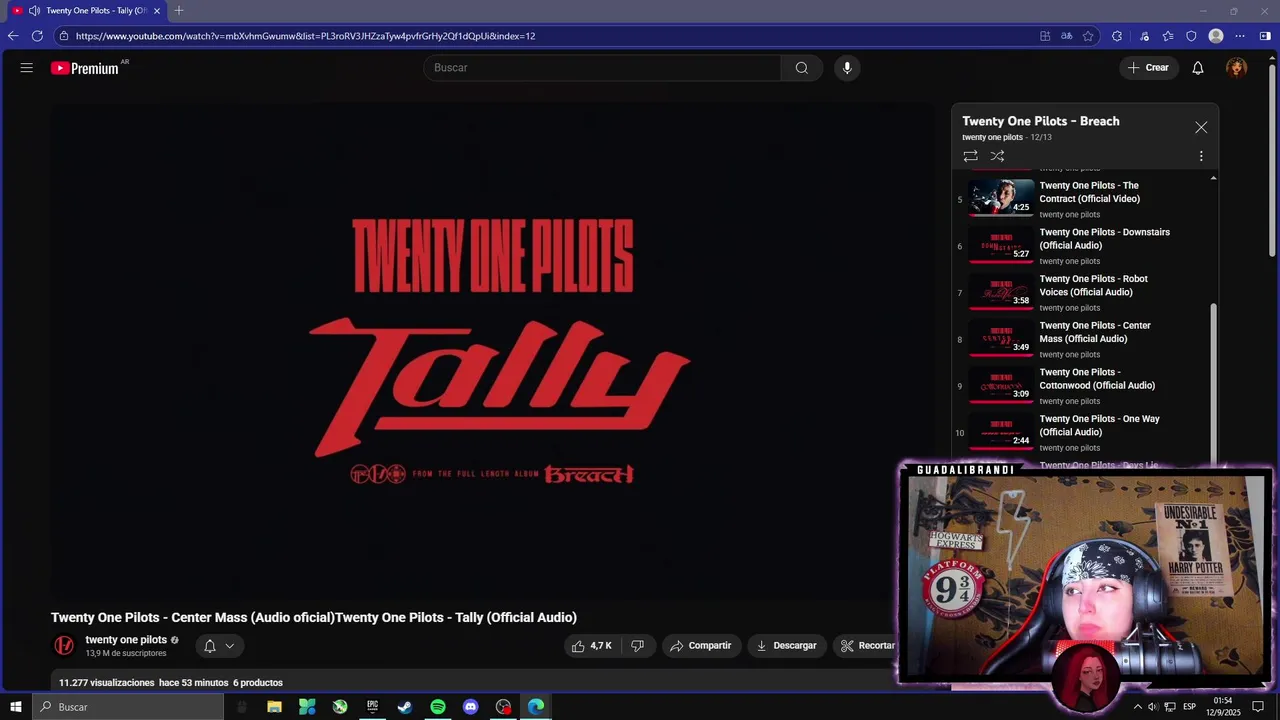Open the Cottonwood video thumbnail
Screen dimensions: 1280x720
point(1001,384)
